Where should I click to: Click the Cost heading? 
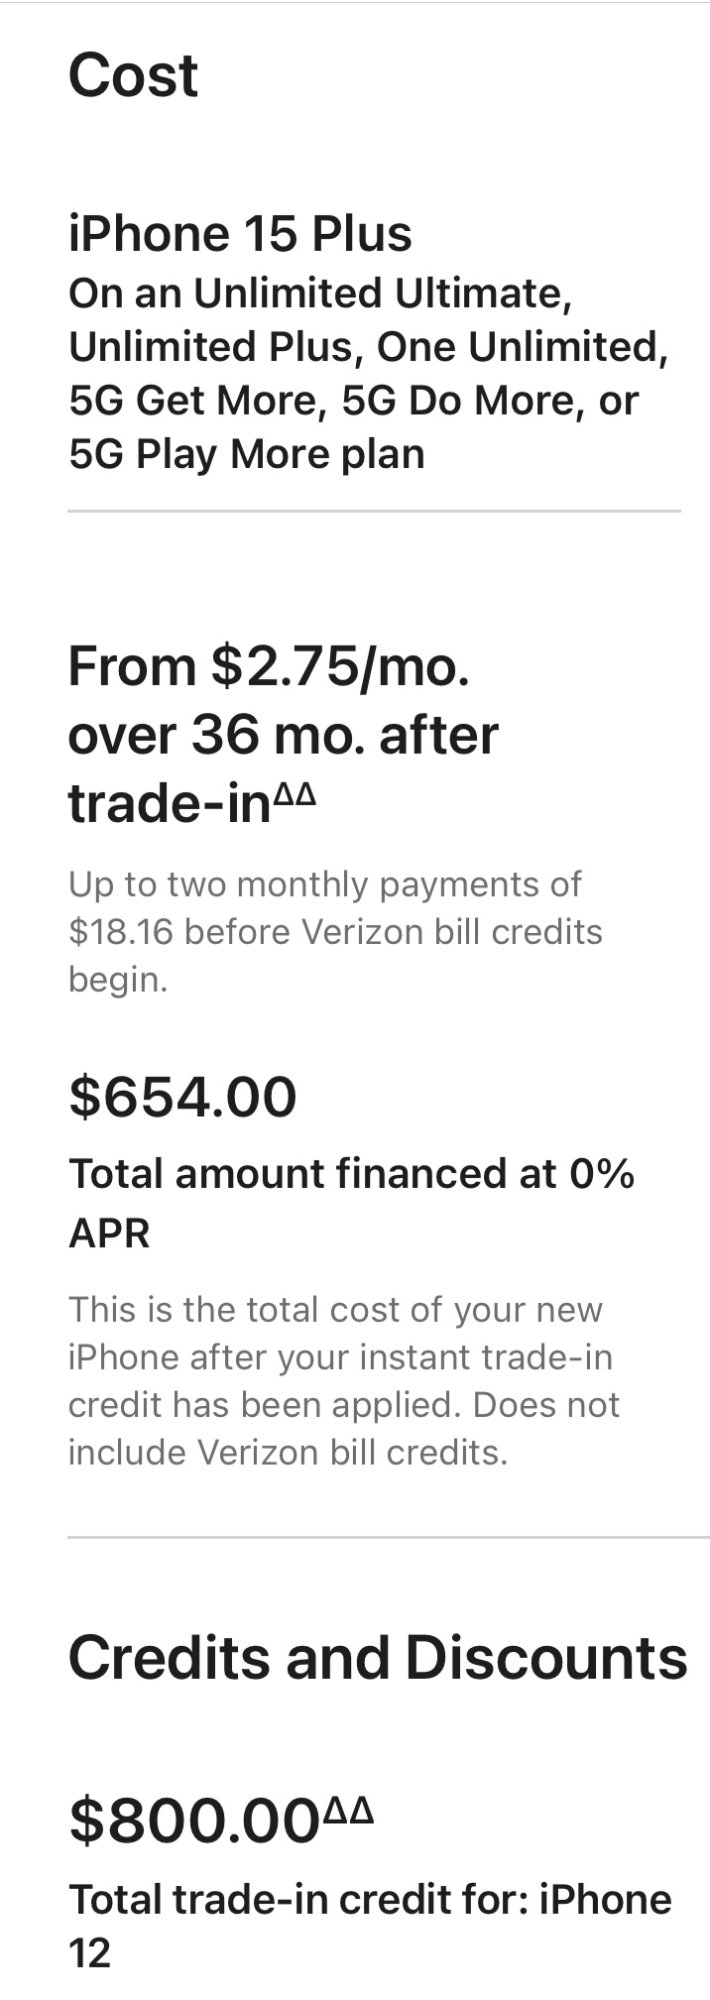click(x=133, y=75)
